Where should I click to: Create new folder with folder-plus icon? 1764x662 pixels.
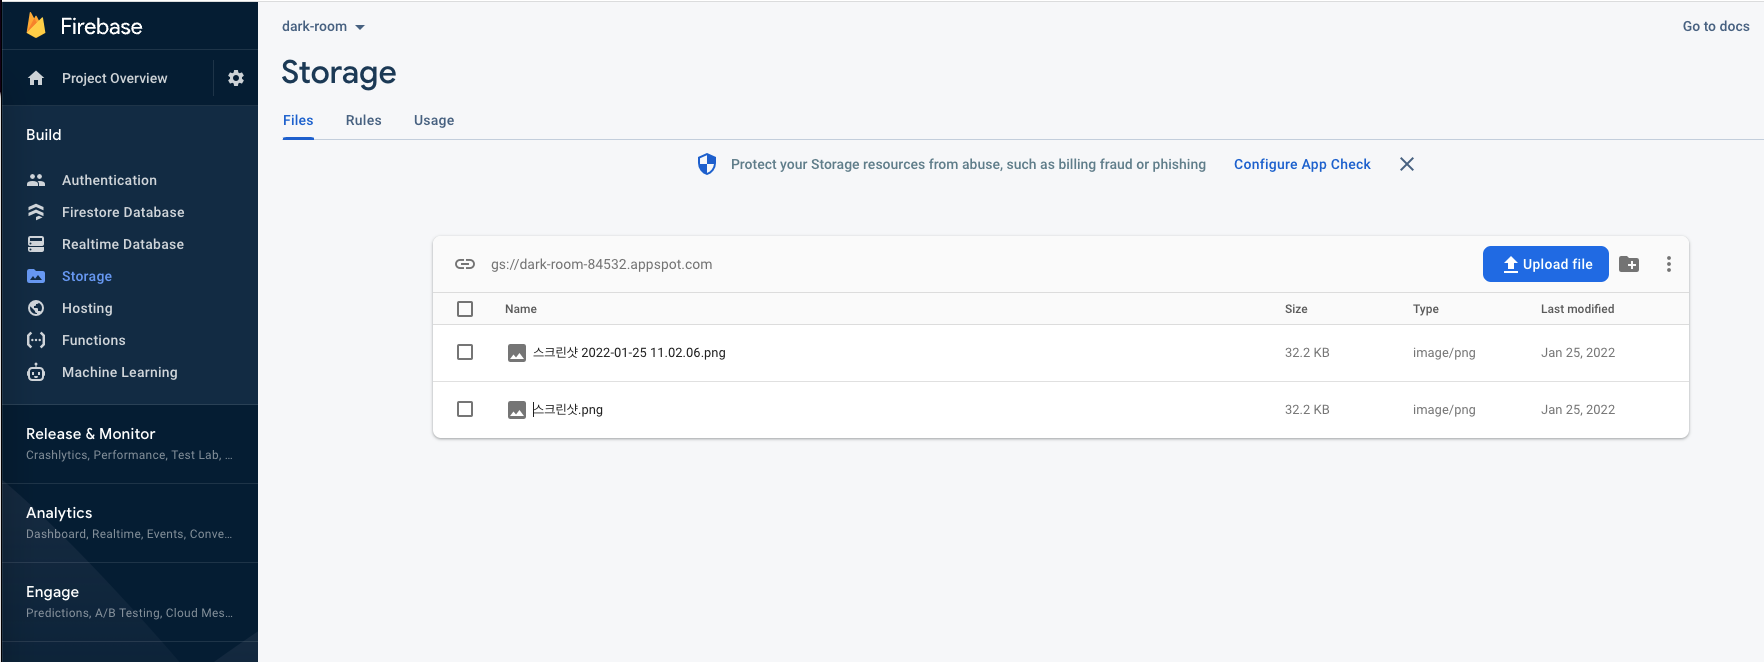tap(1629, 264)
